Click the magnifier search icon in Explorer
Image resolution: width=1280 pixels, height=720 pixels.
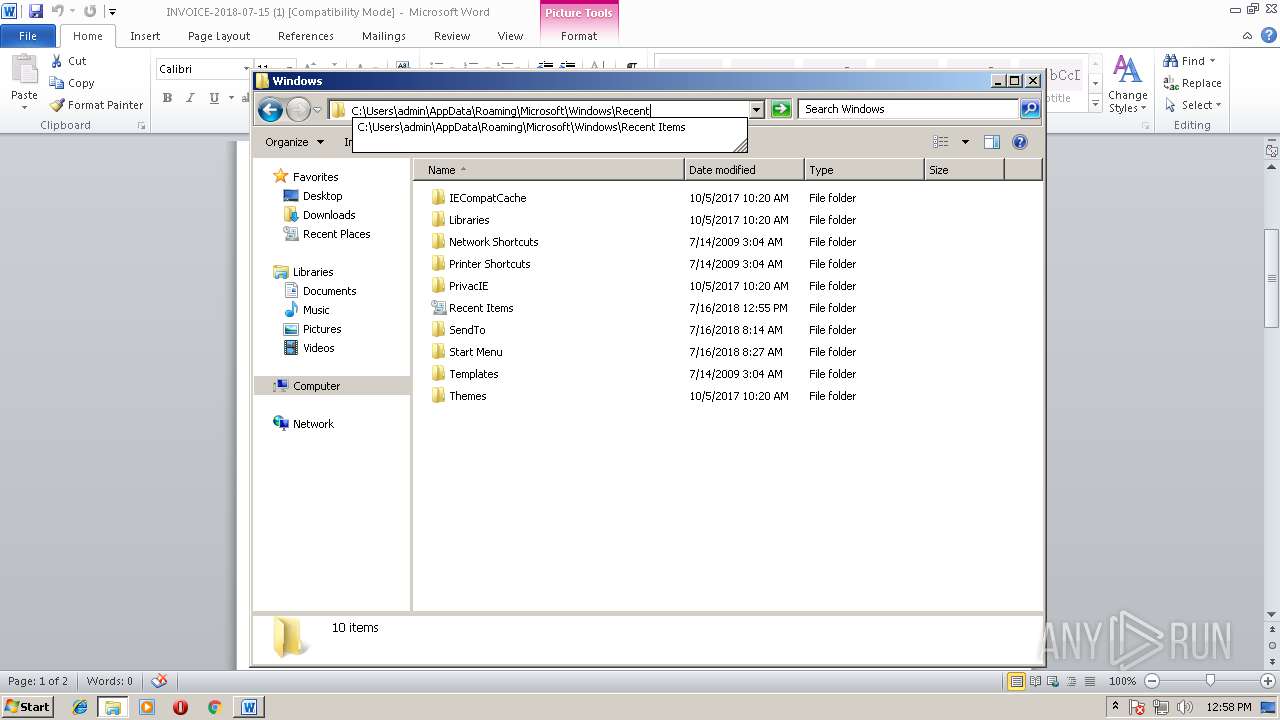coord(1030,109)
